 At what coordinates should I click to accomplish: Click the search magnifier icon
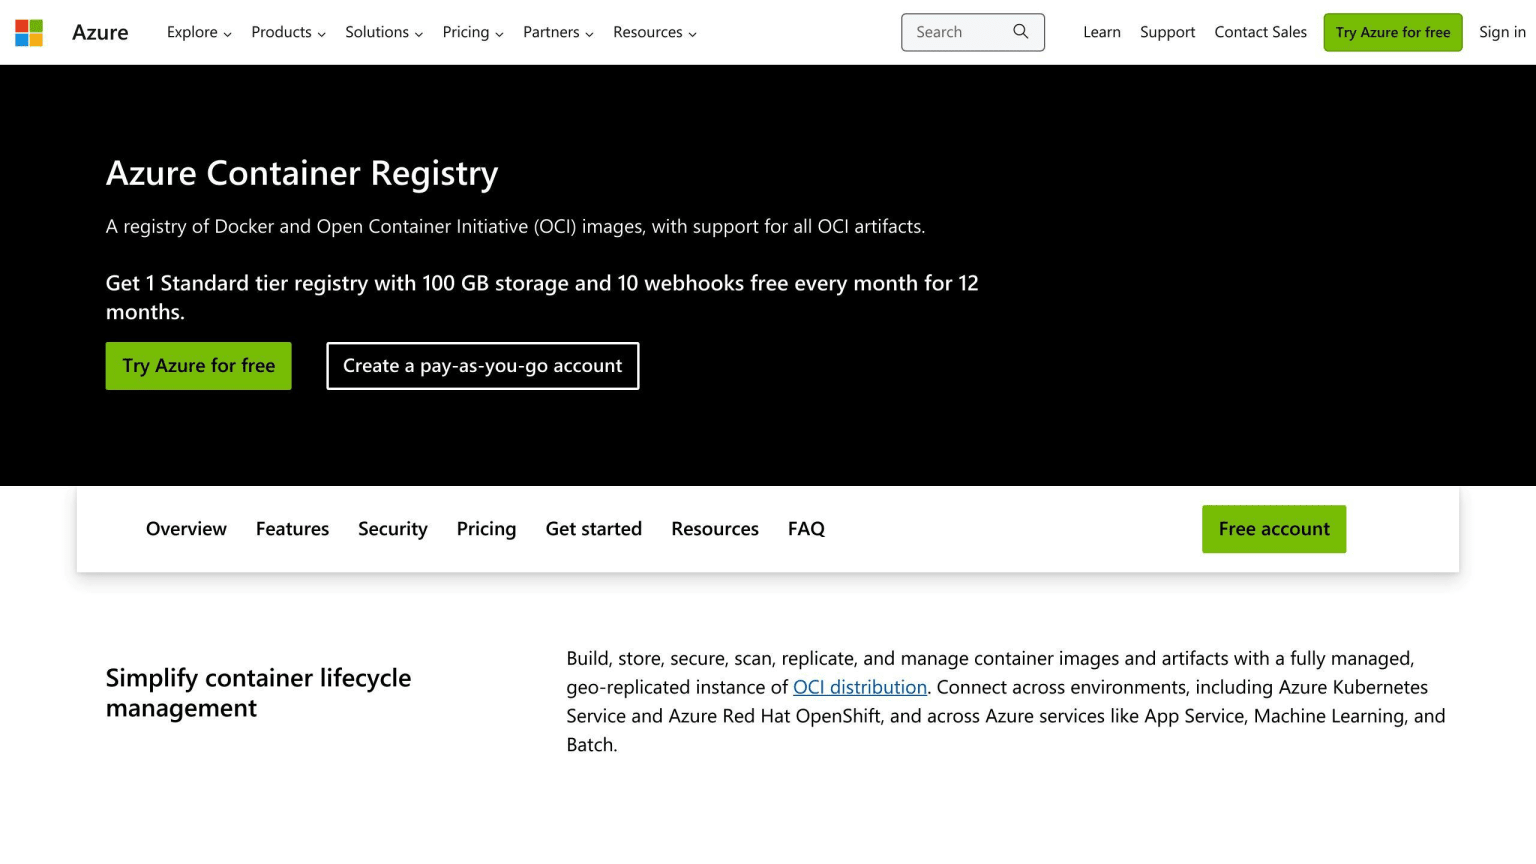pos(1020,32)
